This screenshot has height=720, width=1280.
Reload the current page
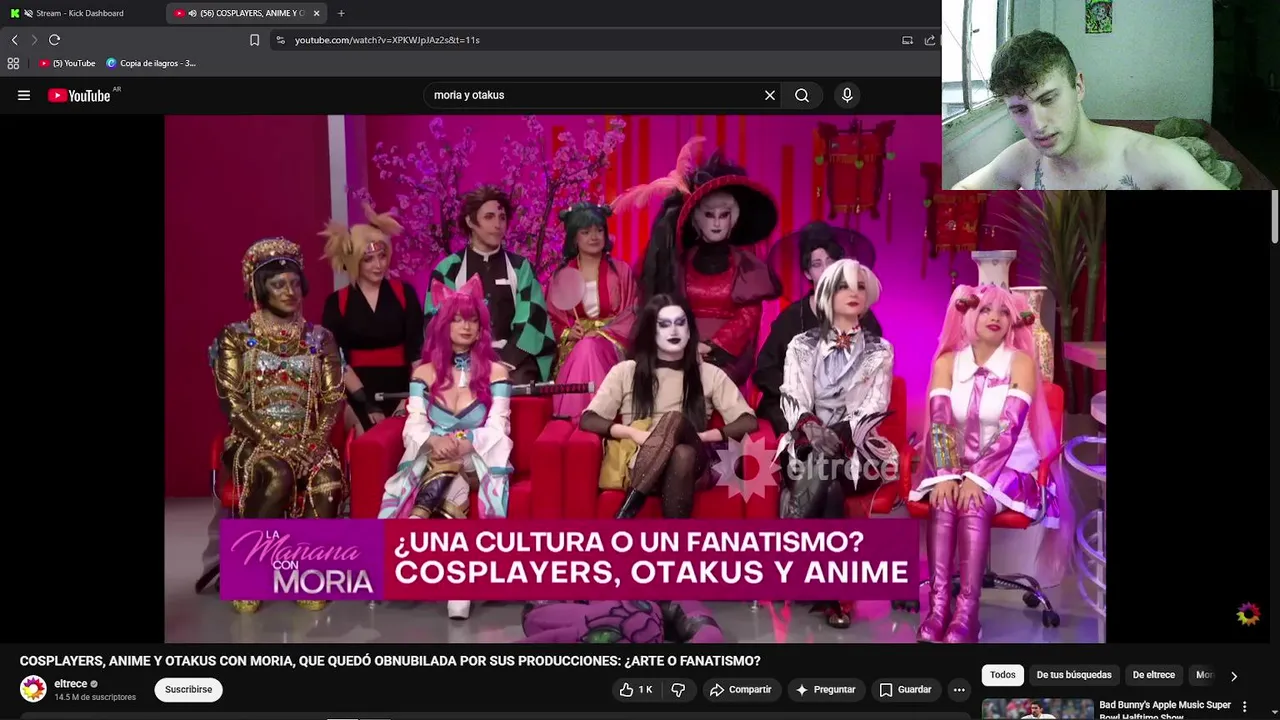(54, 40)
